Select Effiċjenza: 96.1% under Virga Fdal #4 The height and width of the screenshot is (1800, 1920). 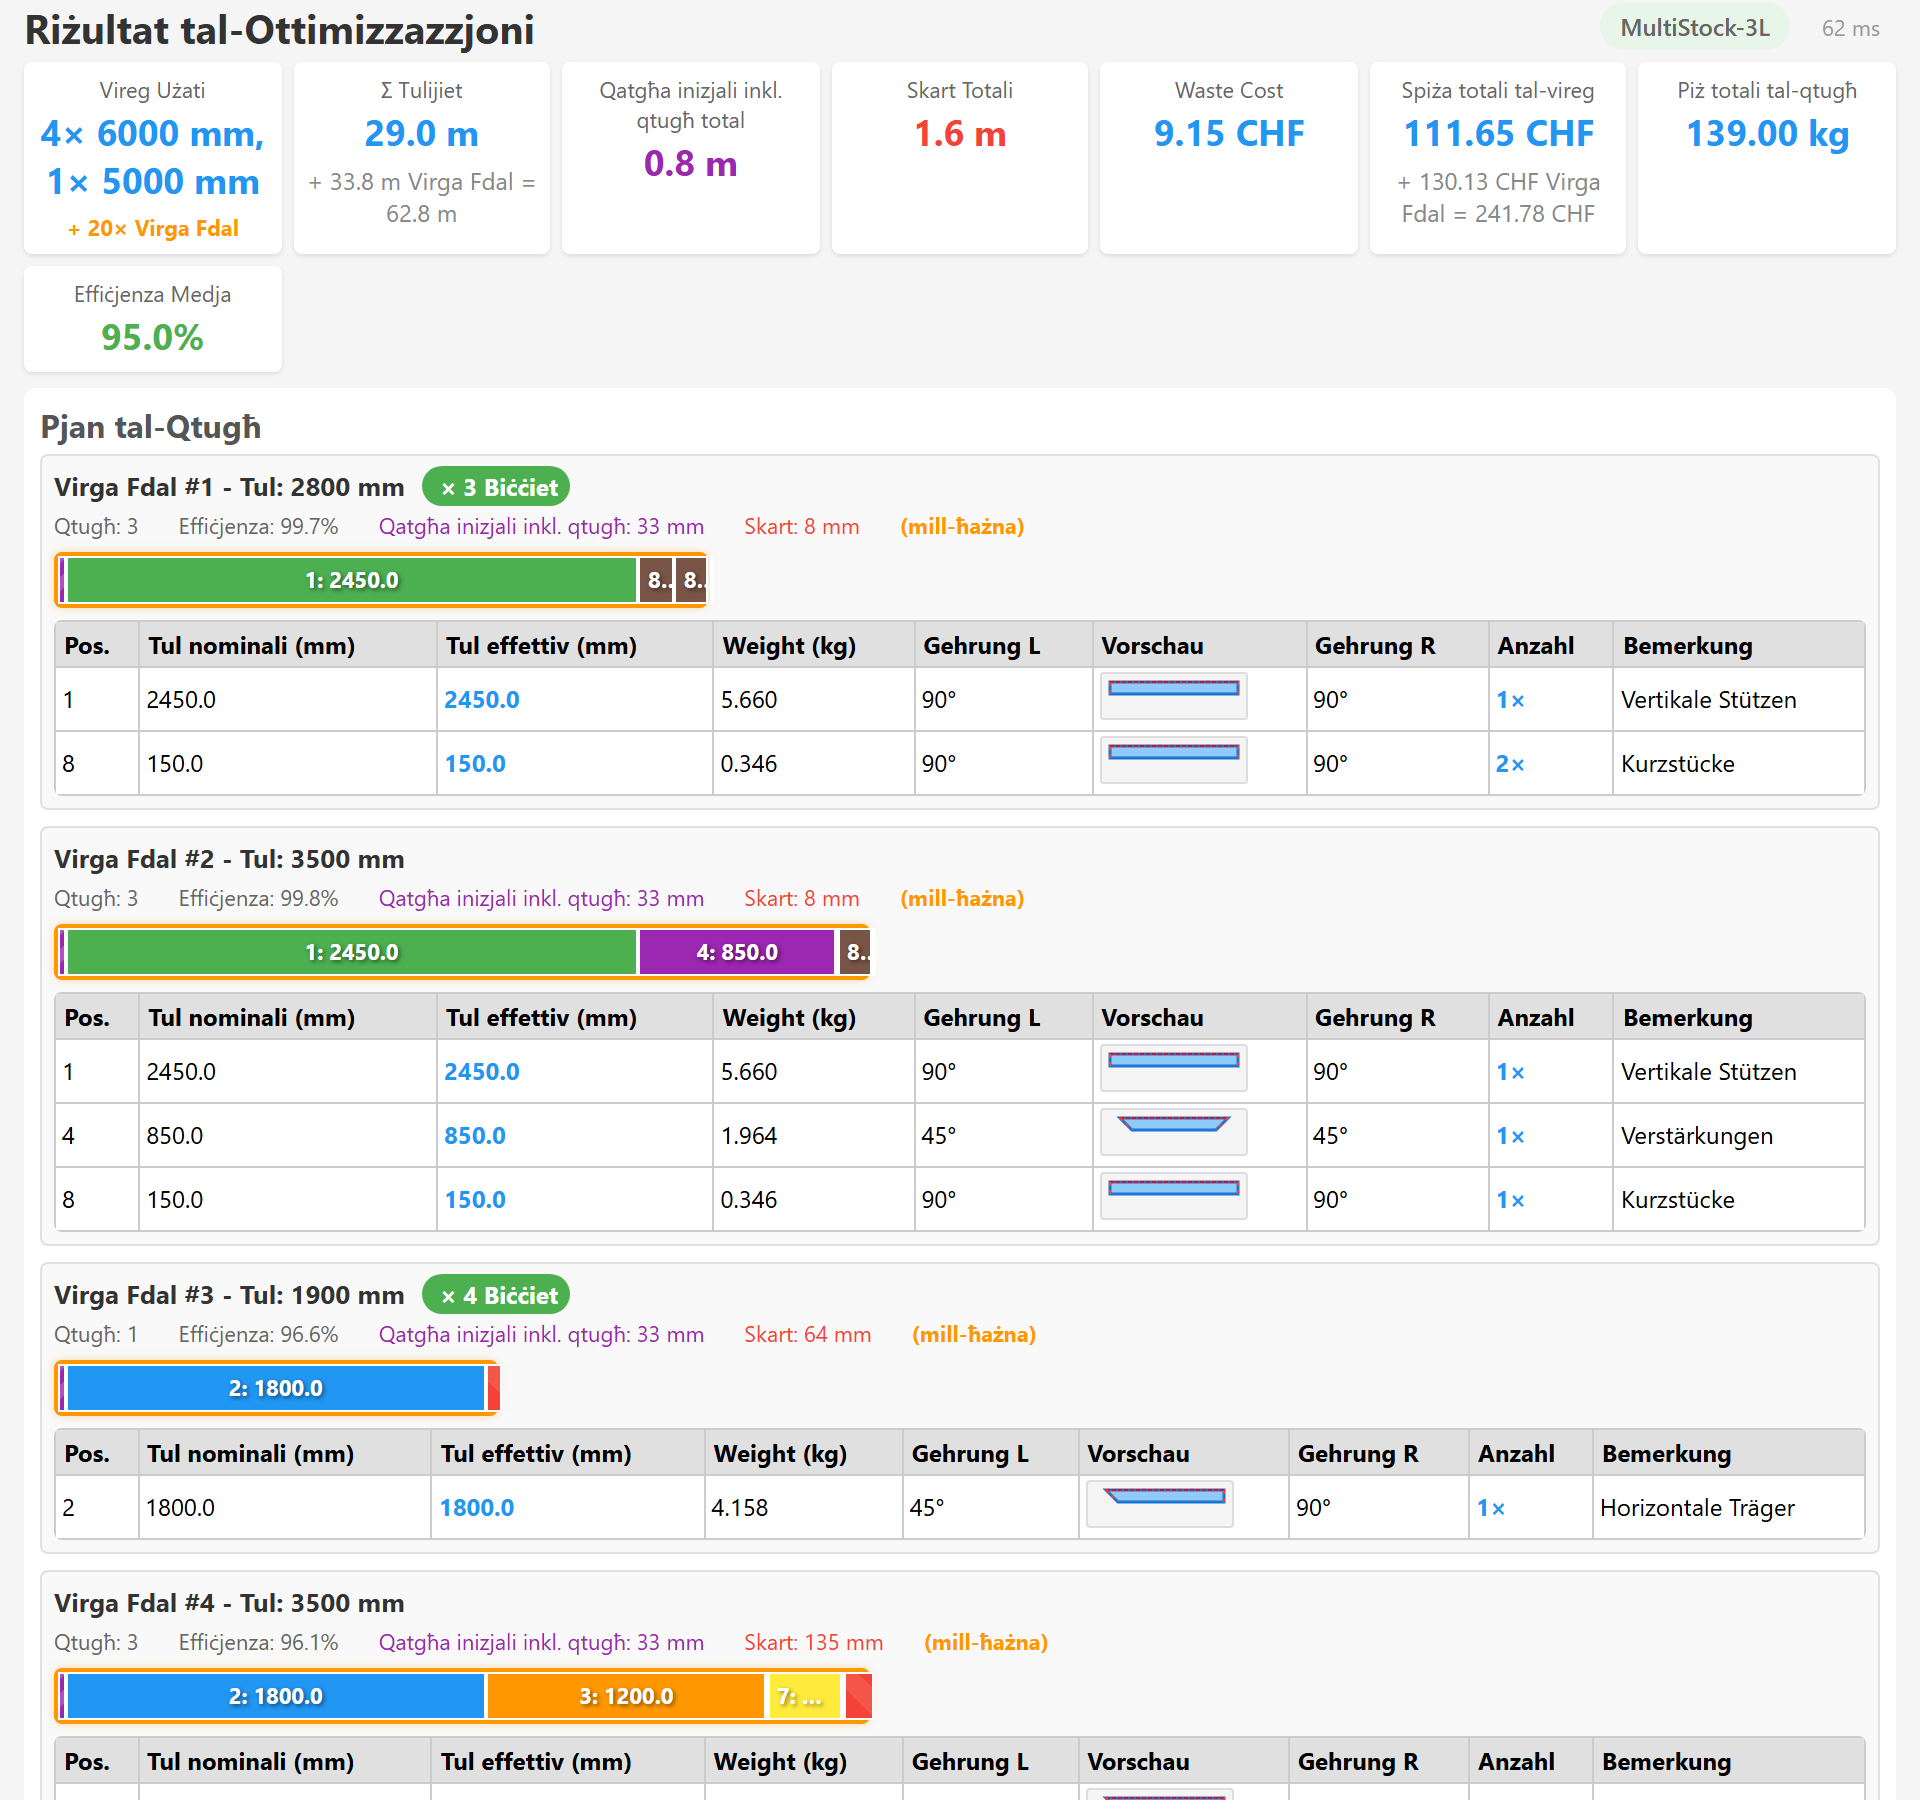click(x=258, y=1642)
